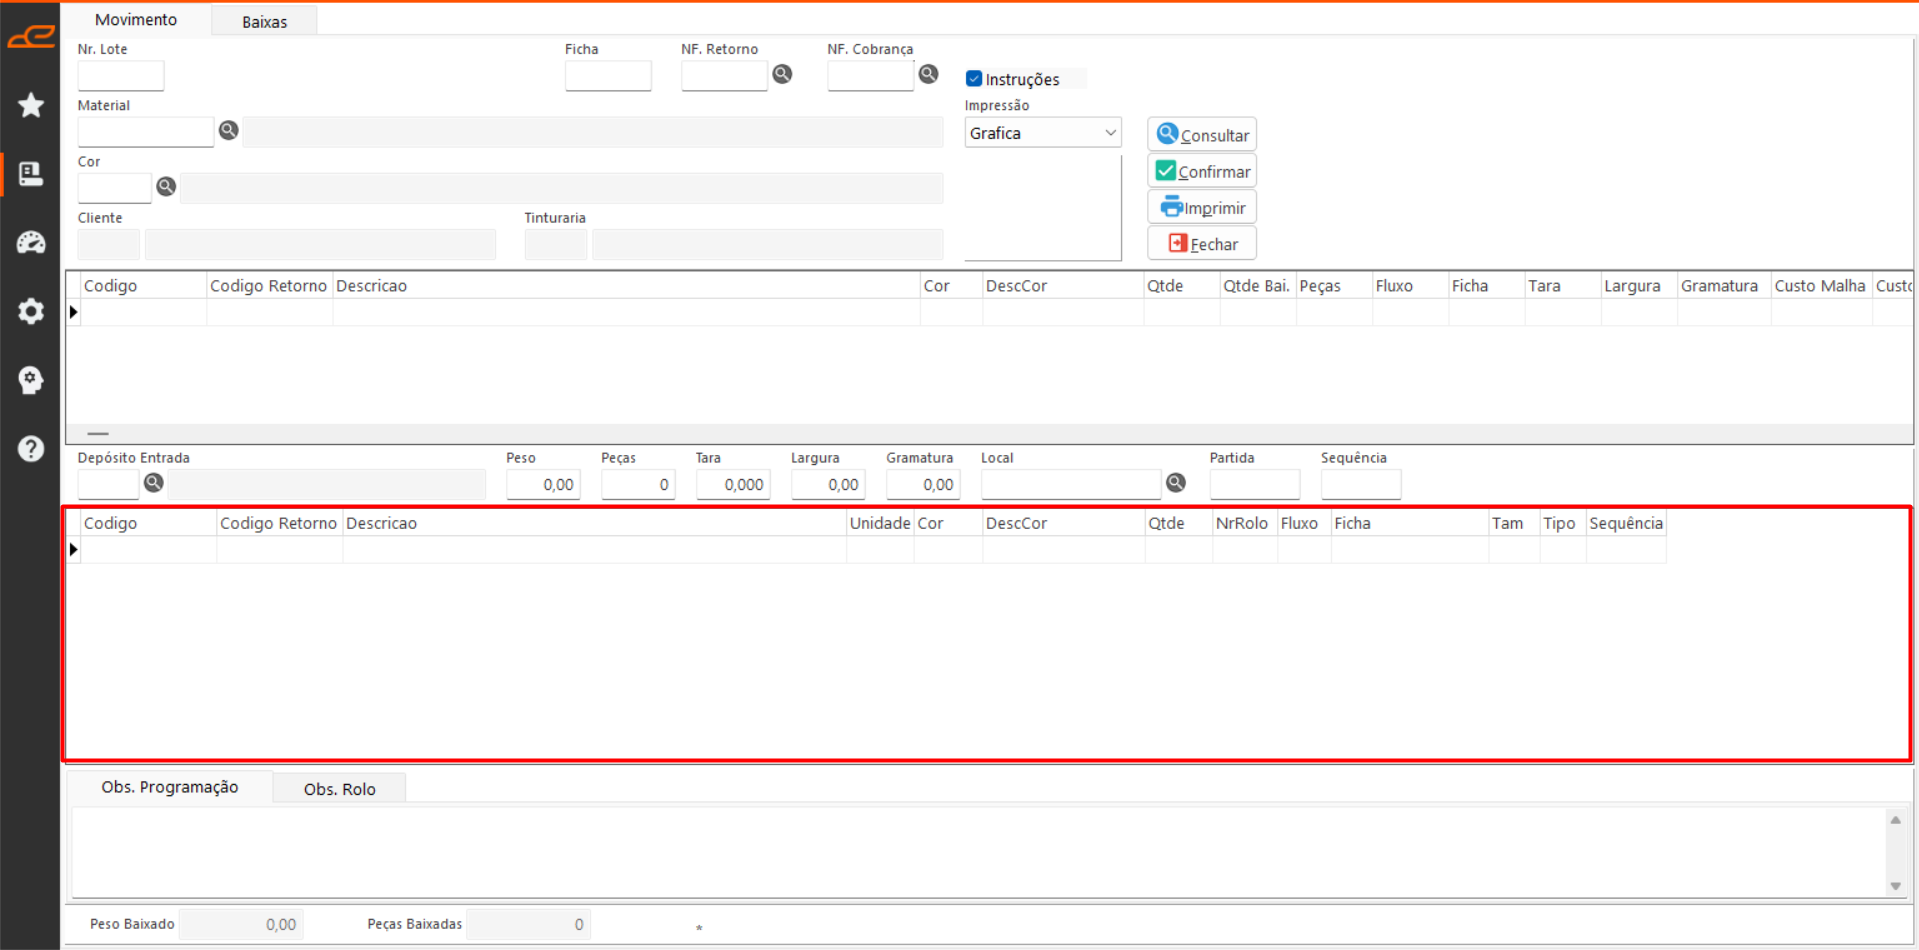Open the dashboard gauge icon in sidebar

tap(31, 242)
